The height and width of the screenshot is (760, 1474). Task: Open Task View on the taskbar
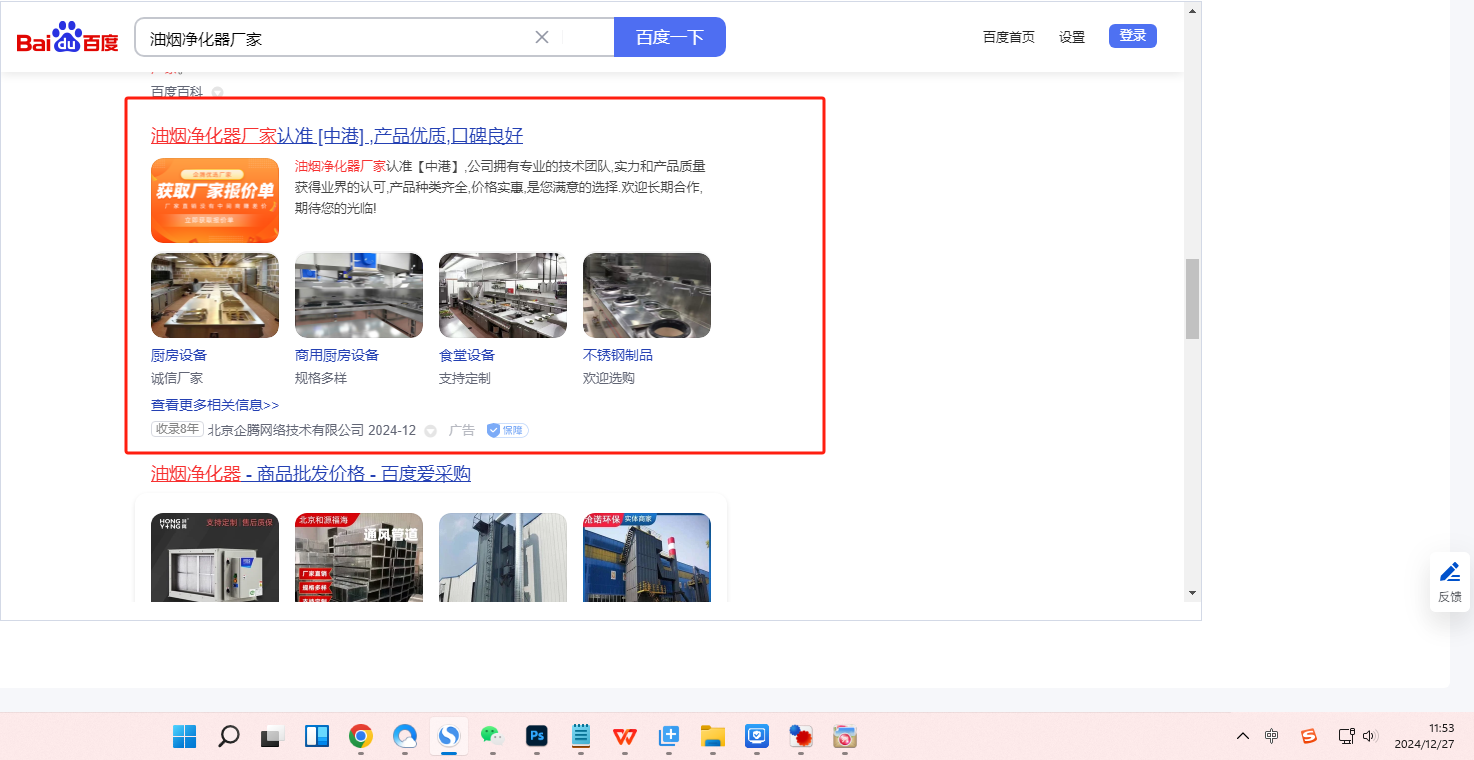(x=273, y=737)
